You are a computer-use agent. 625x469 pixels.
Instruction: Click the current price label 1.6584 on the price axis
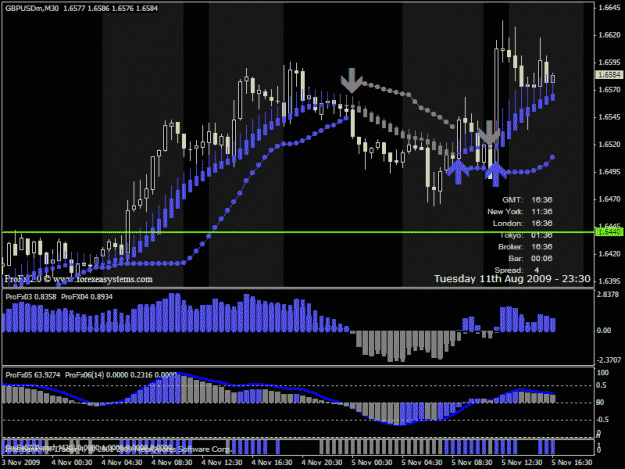[609, 75]
